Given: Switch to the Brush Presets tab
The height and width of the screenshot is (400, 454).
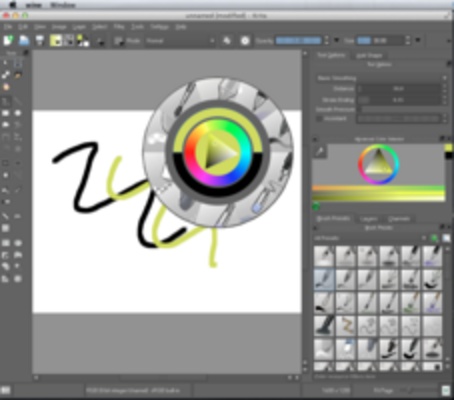Looking at the screenshot, I should (x=333, y=219).
